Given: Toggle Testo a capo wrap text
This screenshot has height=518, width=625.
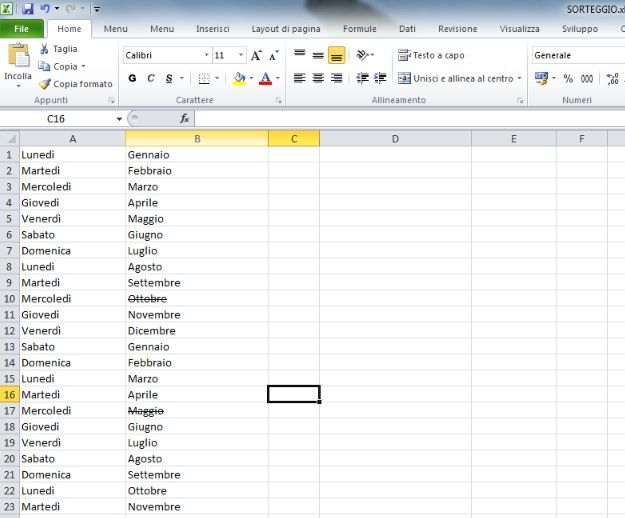Looking at the screenshot, I should pyautogui.click(x=431, y=55).
